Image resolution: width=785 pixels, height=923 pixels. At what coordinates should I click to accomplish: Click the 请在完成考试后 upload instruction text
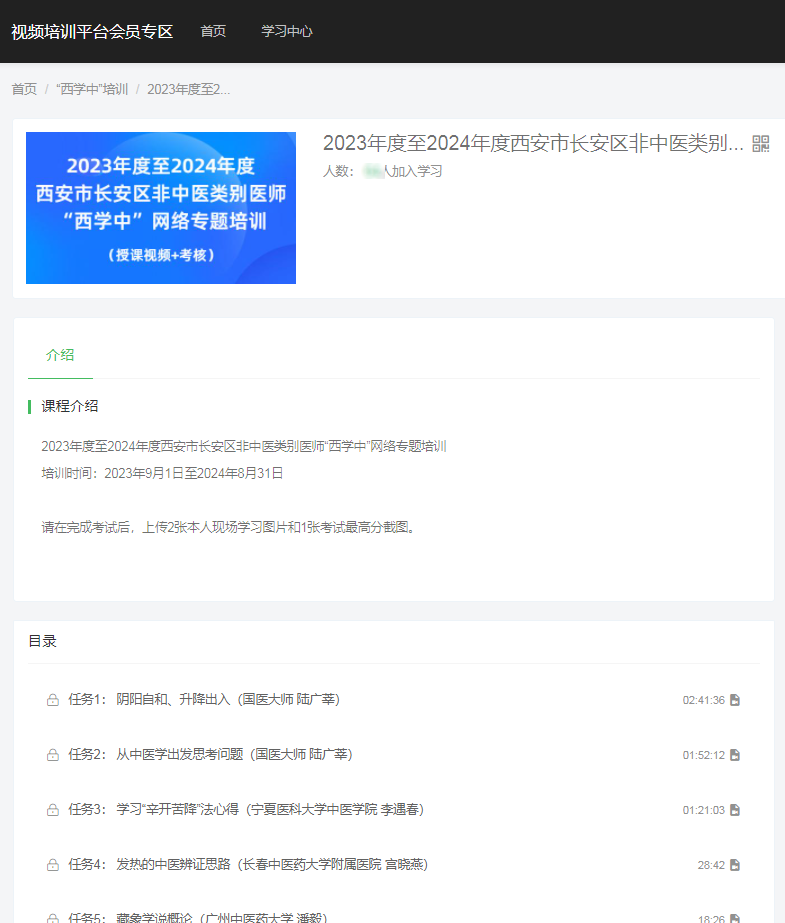click(x=229, y=527)
